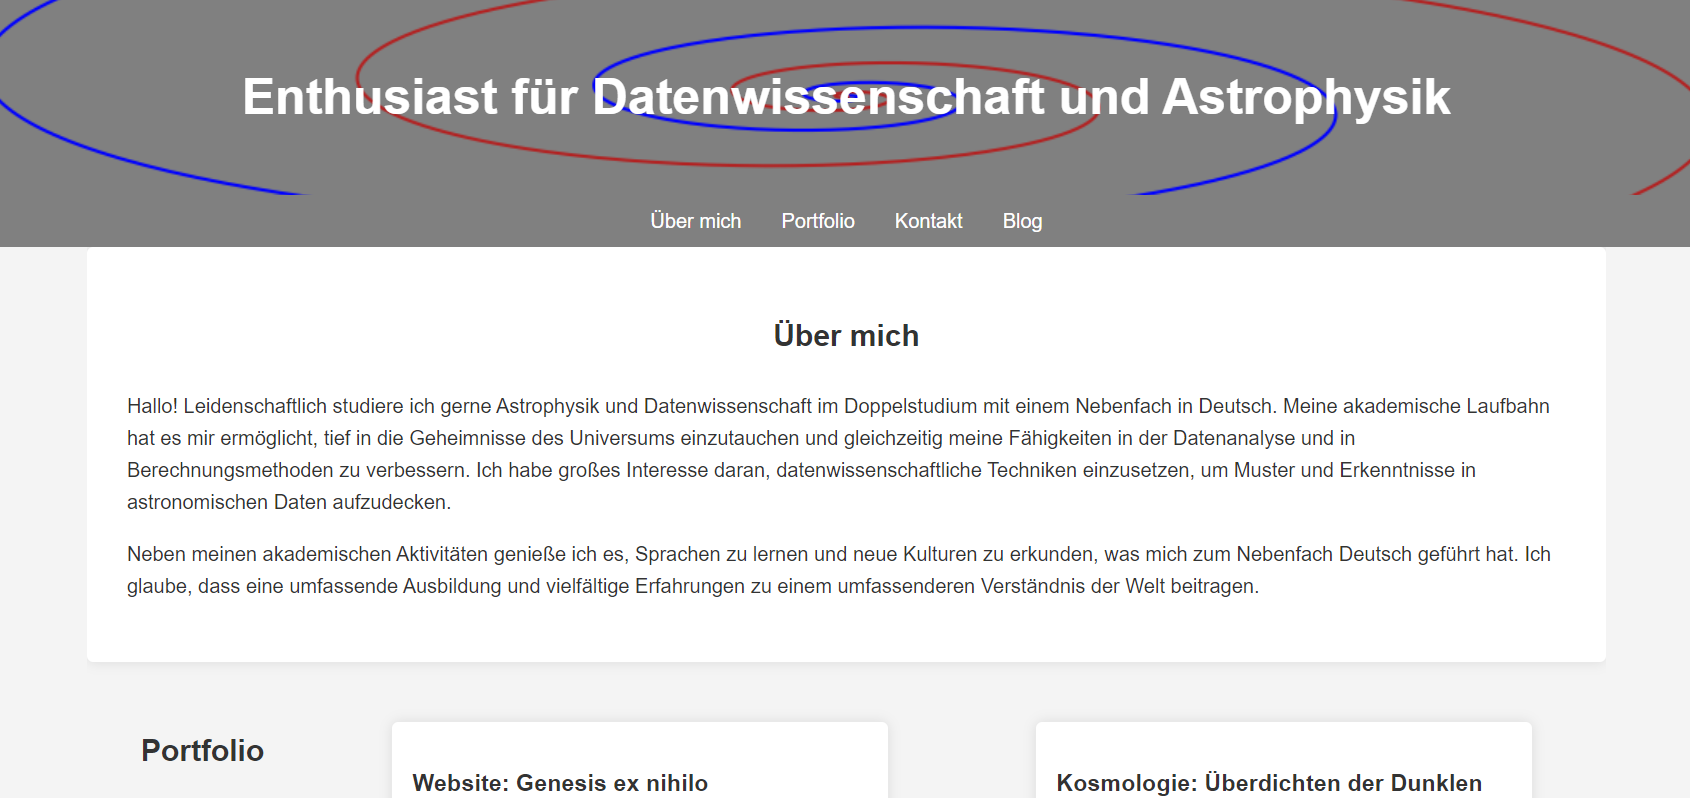Open the Über mich navigation link
Viewport: 1690px width, 798px height.
[695, 221]
